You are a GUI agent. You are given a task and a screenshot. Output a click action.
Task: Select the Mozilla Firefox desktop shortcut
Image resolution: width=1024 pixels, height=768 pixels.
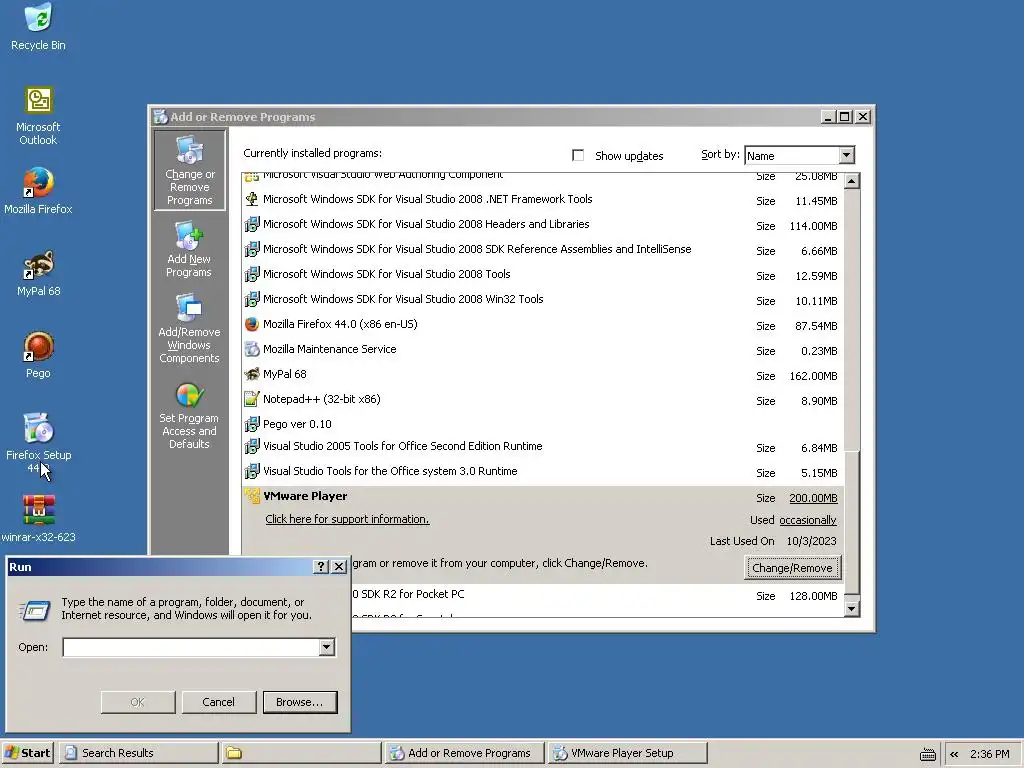38,191
